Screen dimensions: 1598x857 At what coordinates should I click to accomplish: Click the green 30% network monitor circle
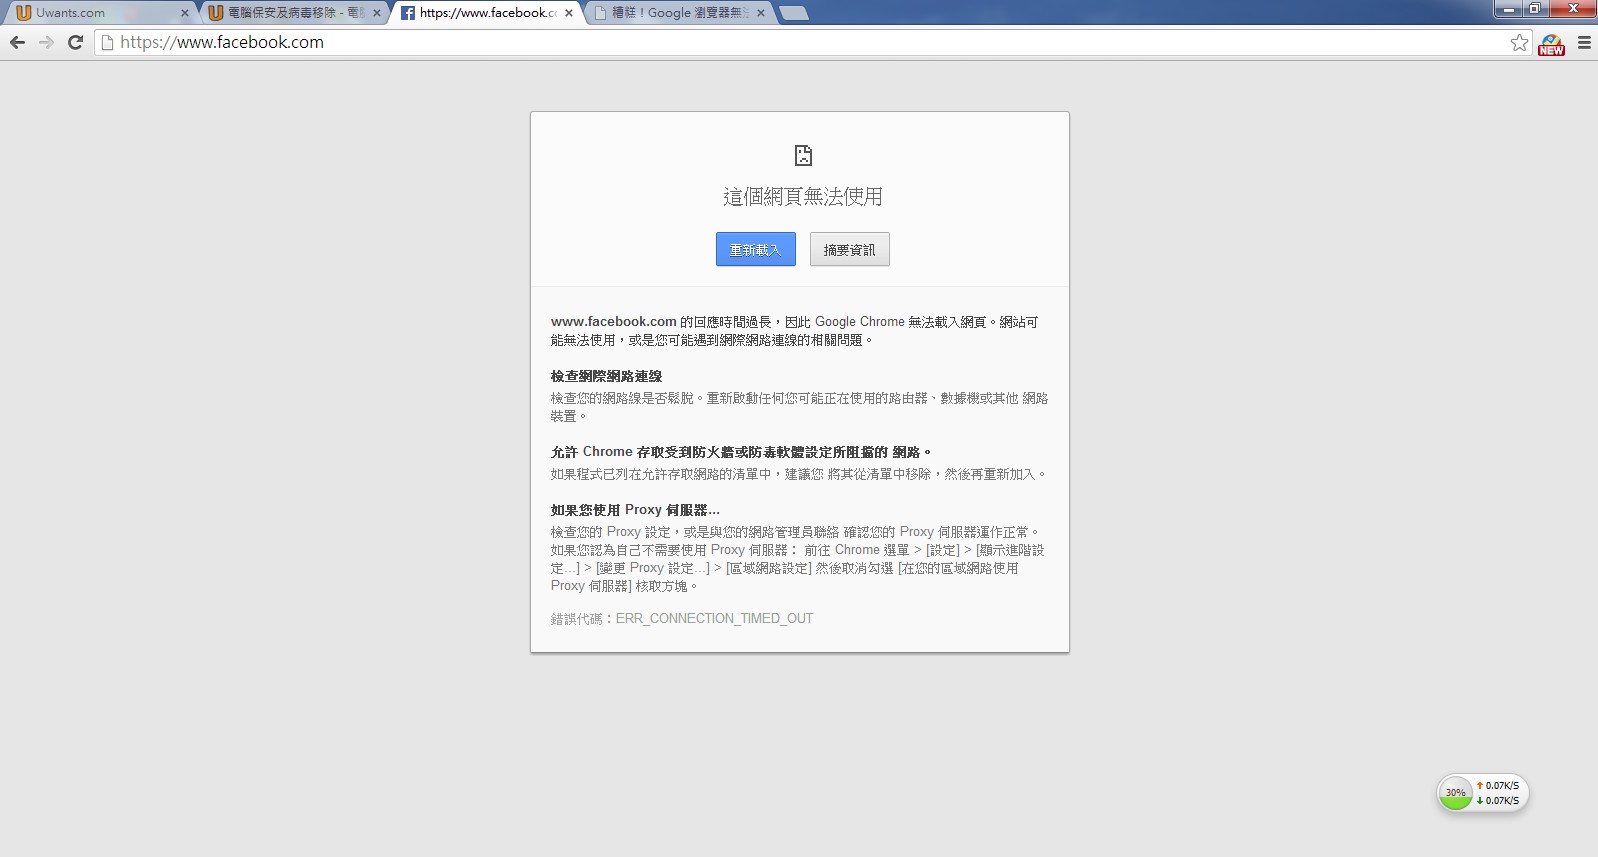pyautogui.click(x=1455, y=793)
